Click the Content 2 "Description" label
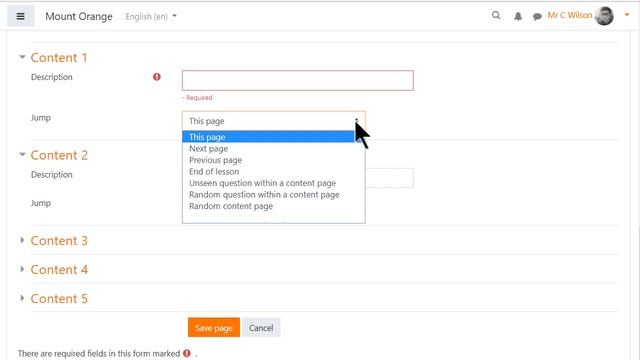This screenshot has width=640, height=360. (52, 175)
